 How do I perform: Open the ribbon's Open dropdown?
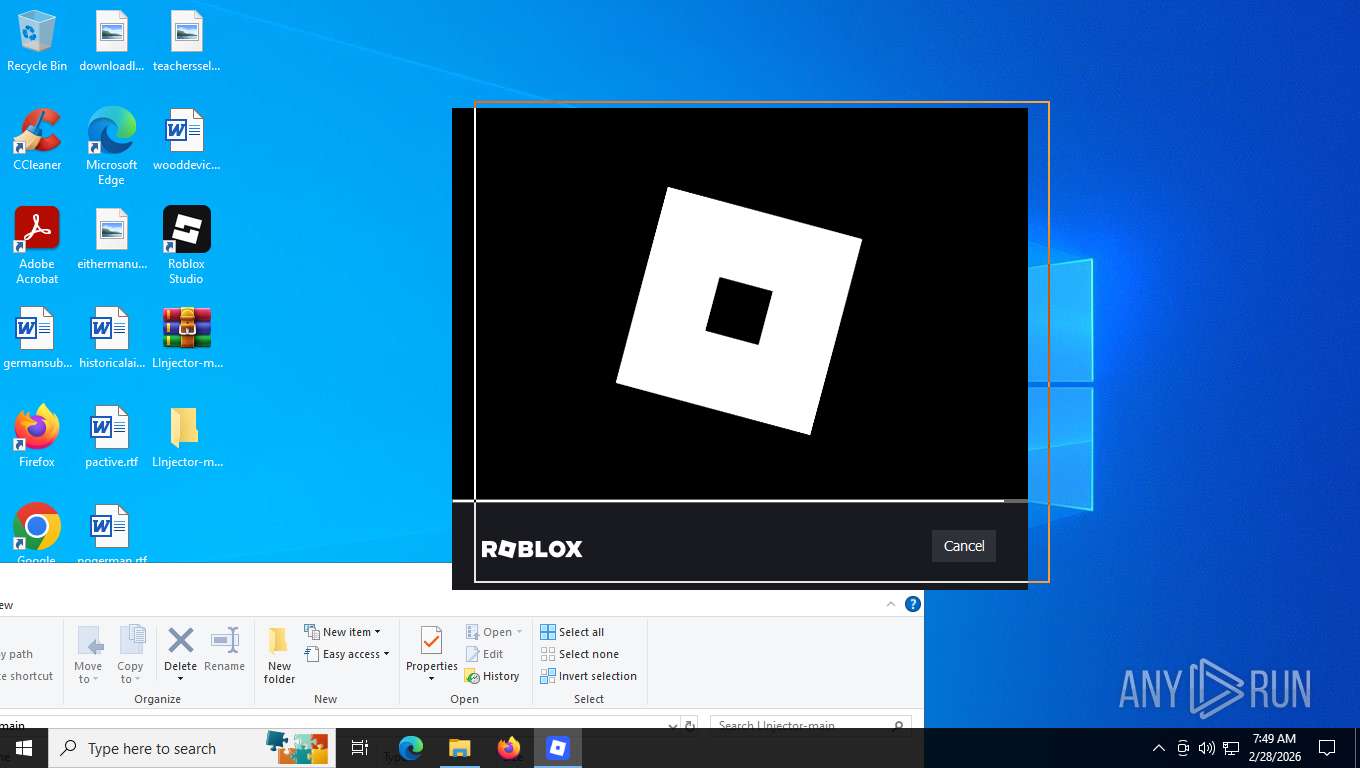pyautogui.click(x=494, y=632)
